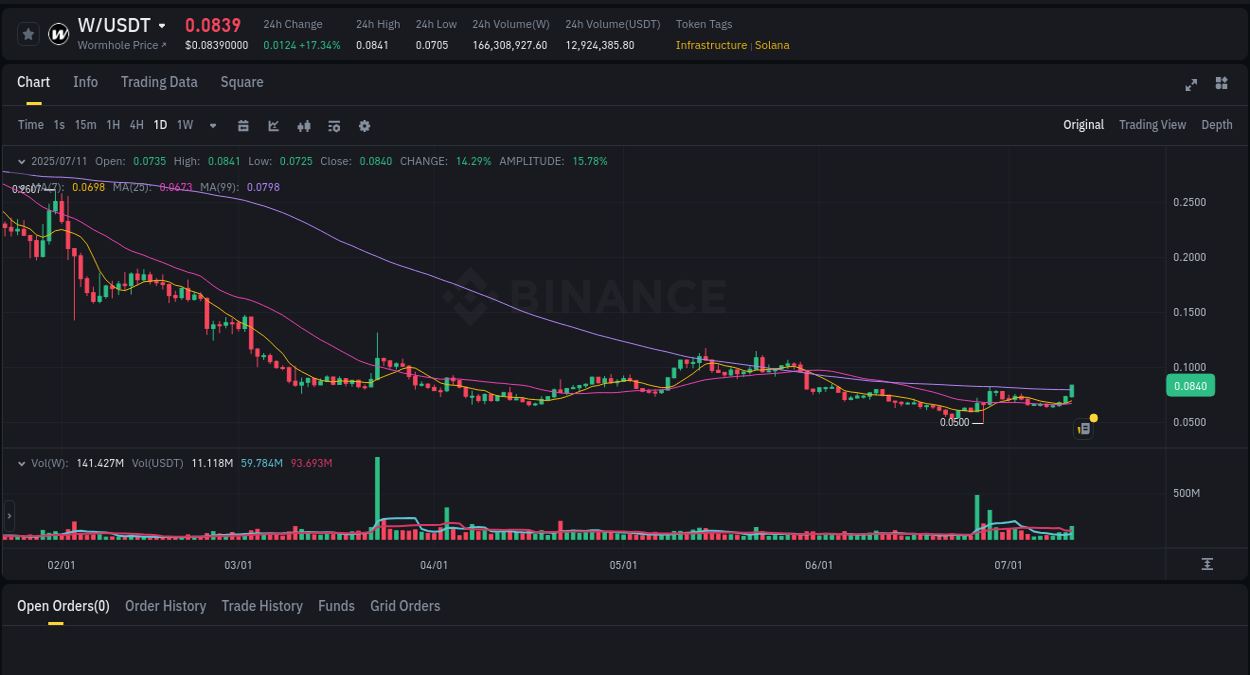Open the W/USDT pair dropdown
This screenshot has width=1250, height=675.
click(162, 25)
